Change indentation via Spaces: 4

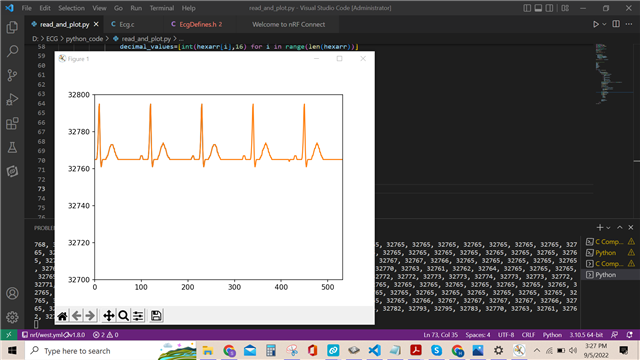pyautogui.click(x=478, y=335)
